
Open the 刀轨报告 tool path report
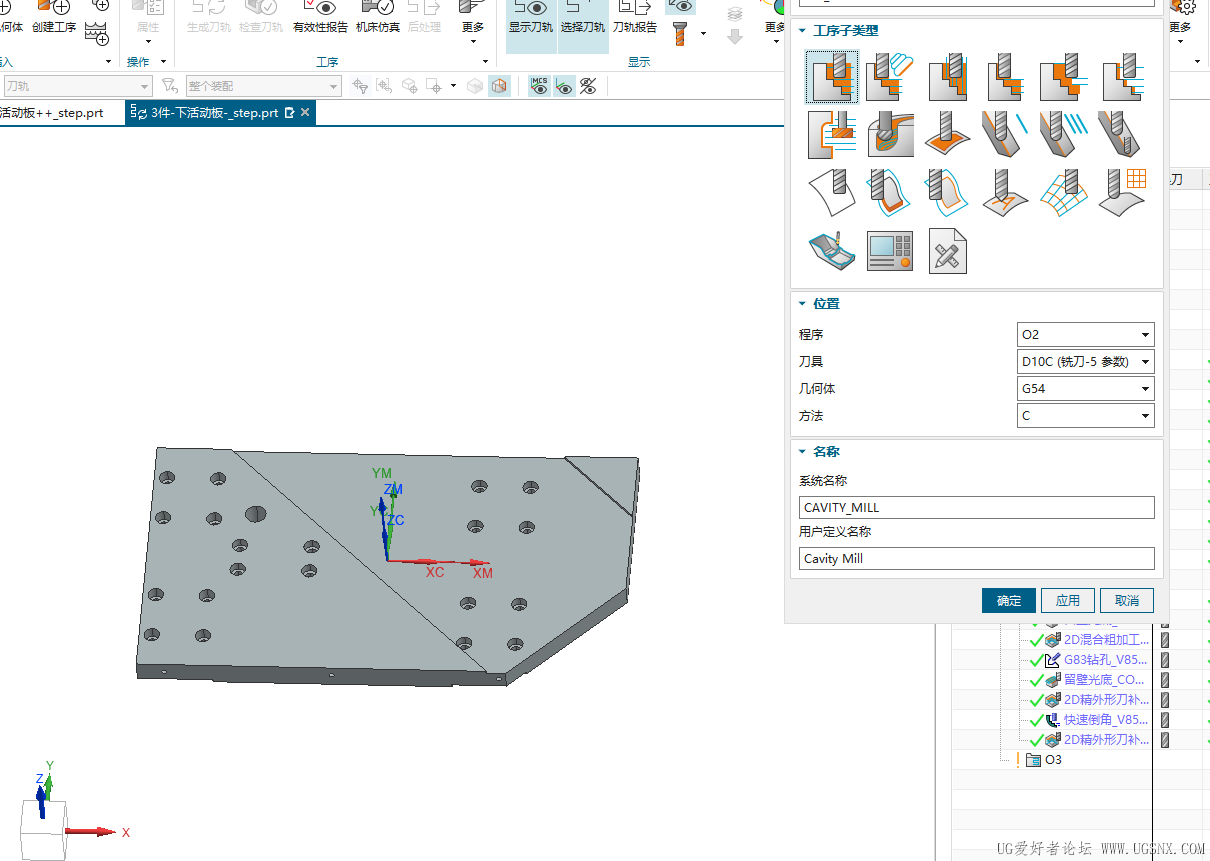pos(635,18)
